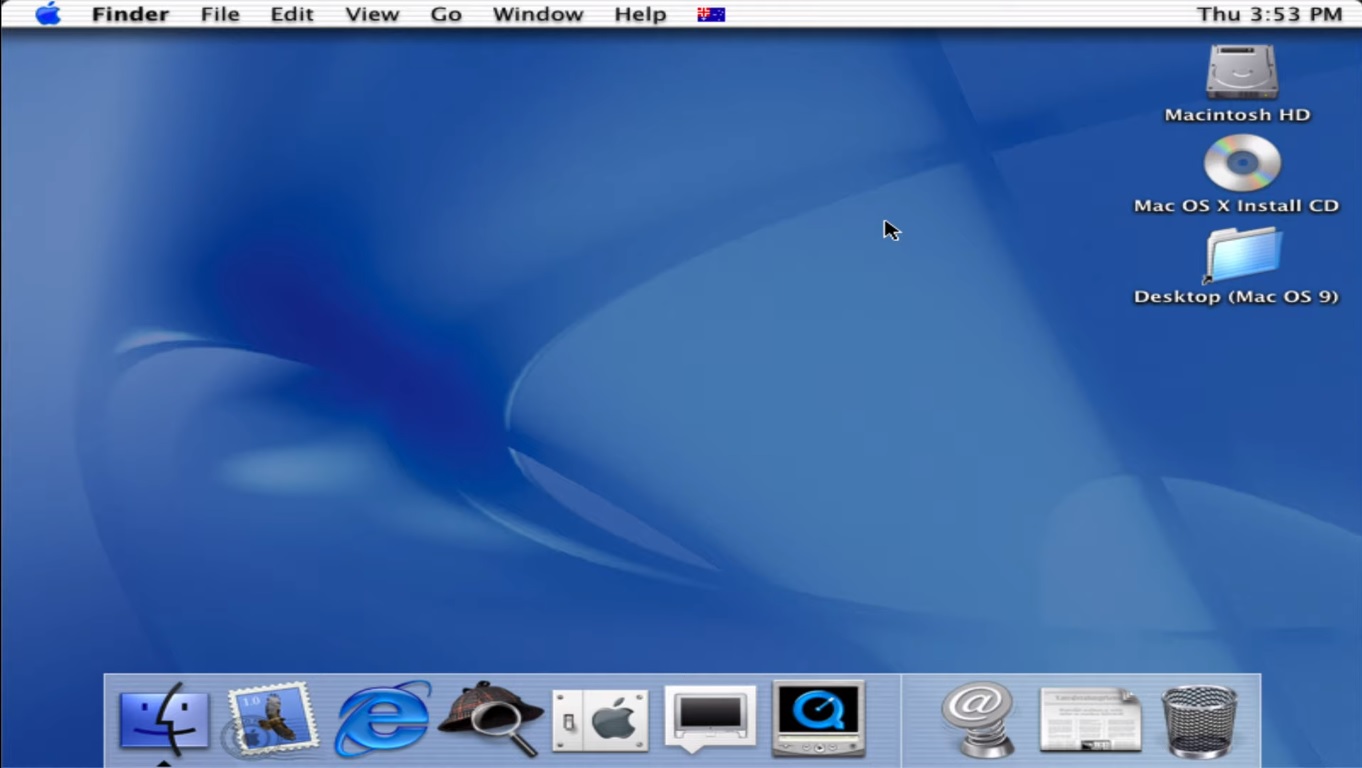Select the Macintosh HD drive icon
Screen dimensions: 1362x768
pos(1241,71)
